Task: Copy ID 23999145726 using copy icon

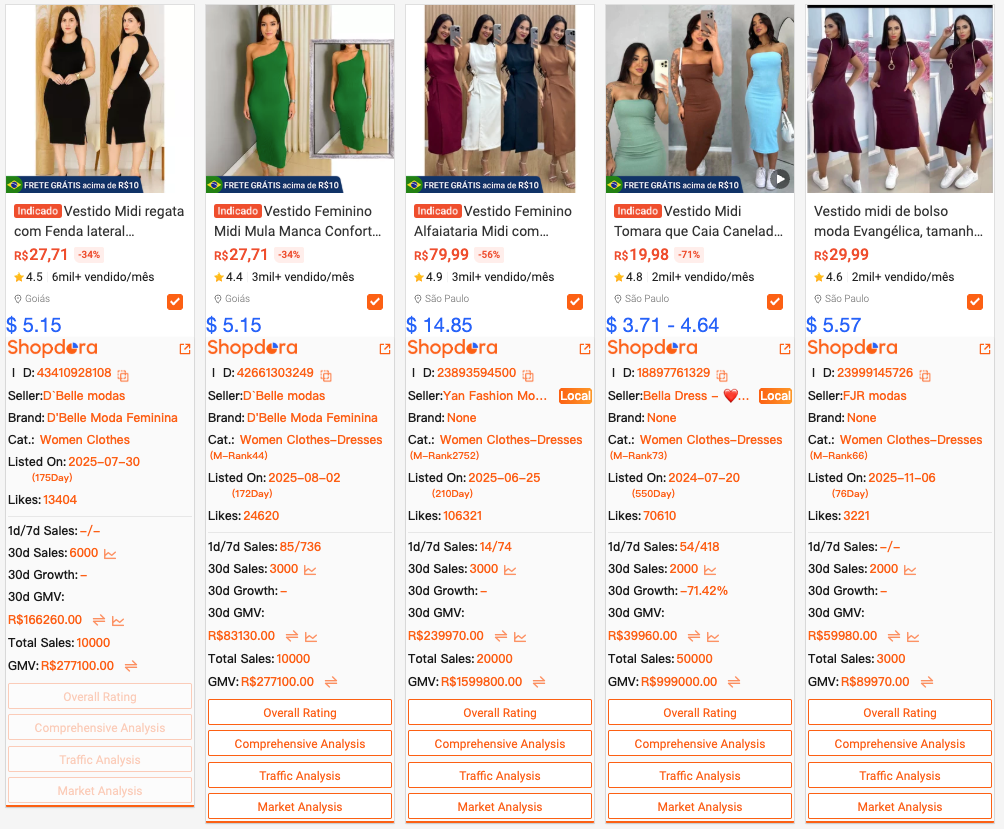Action: [925, 375]
